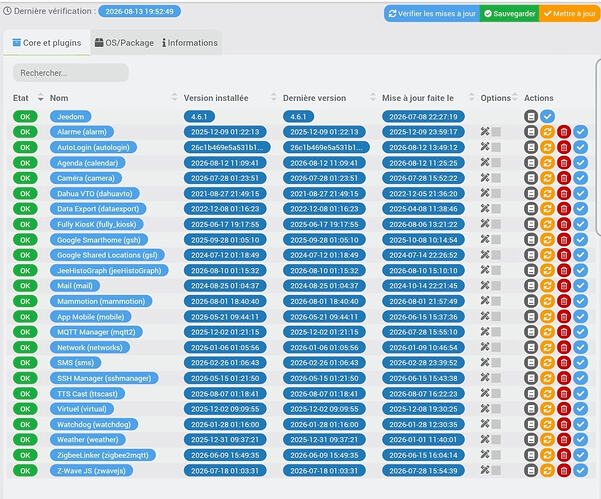
Task: Tick the options checkbox for AutoLogin
Action: (496, 147)
